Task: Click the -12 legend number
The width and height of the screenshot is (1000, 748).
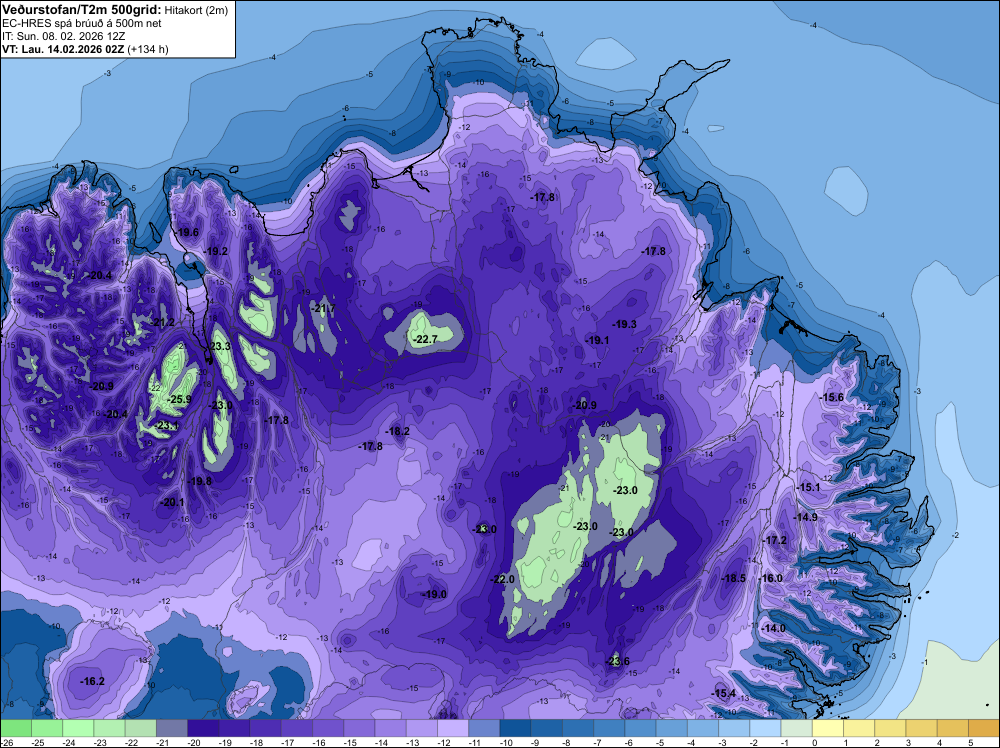Action: coord(445,743)
